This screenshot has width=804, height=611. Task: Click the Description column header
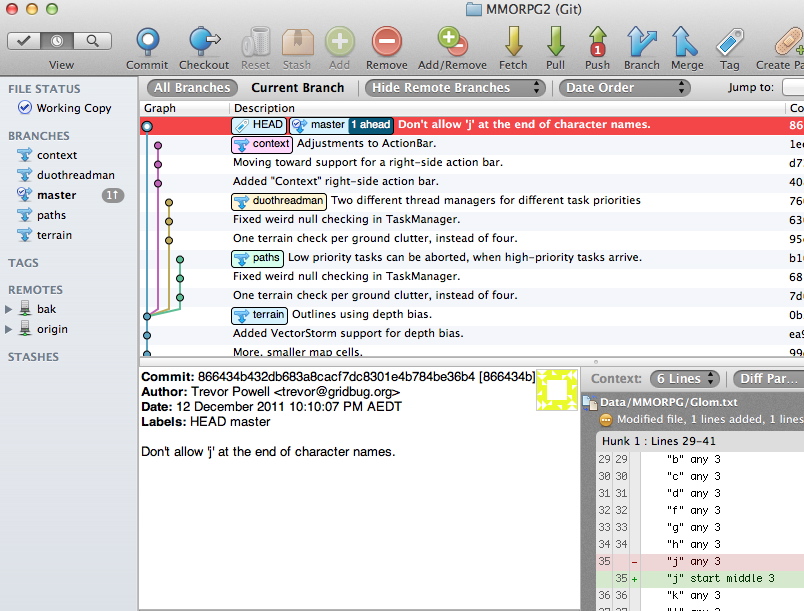(507, 108)
